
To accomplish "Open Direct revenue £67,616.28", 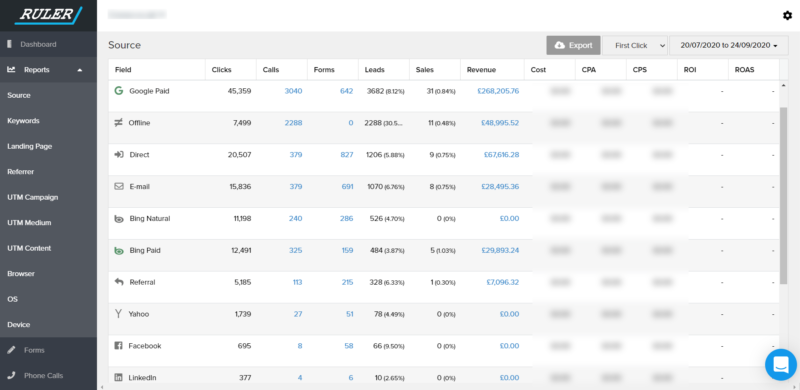I will [x=502, y=155].
